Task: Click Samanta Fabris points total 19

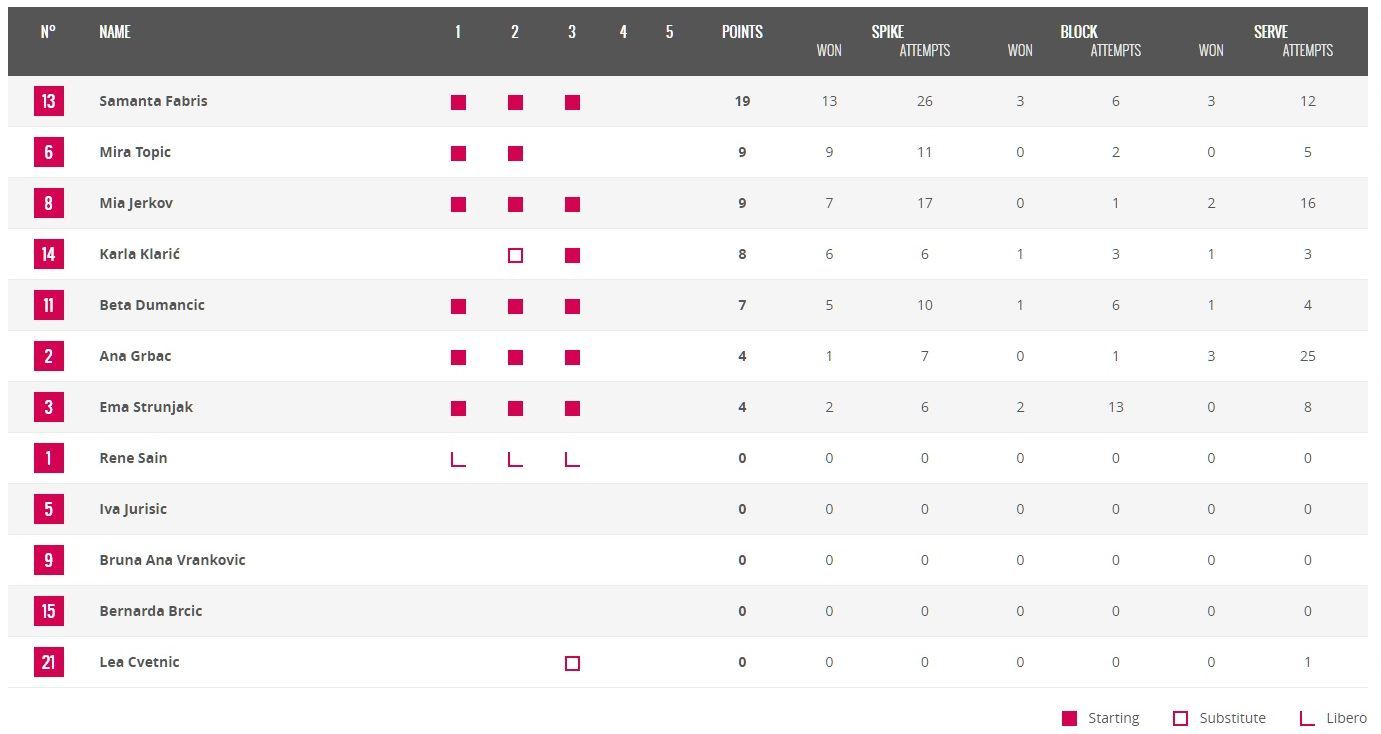Action: tap(742, 101)
